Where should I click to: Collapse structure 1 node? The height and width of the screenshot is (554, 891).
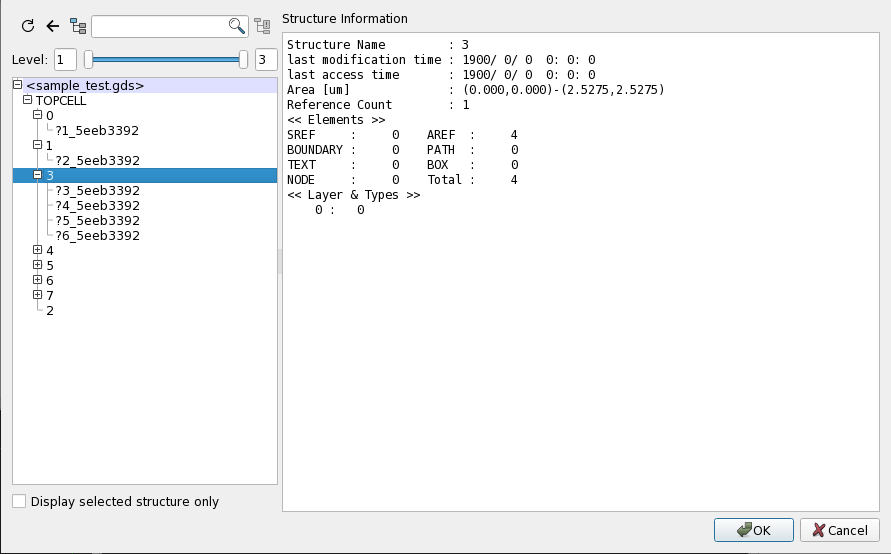click(38, 145)
